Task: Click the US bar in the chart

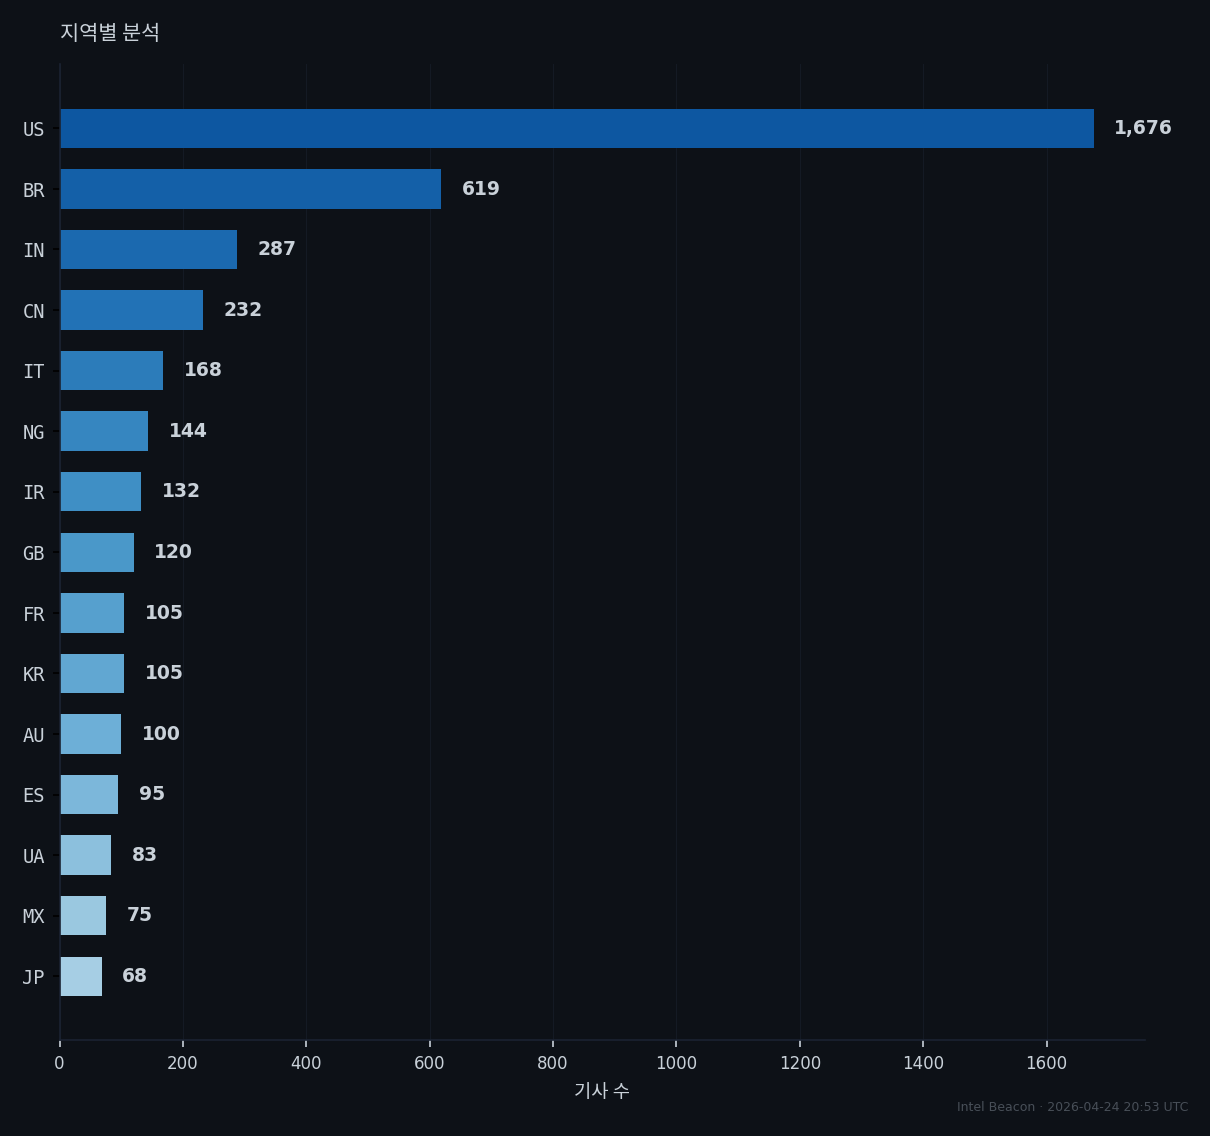Action: pos(577,129)
